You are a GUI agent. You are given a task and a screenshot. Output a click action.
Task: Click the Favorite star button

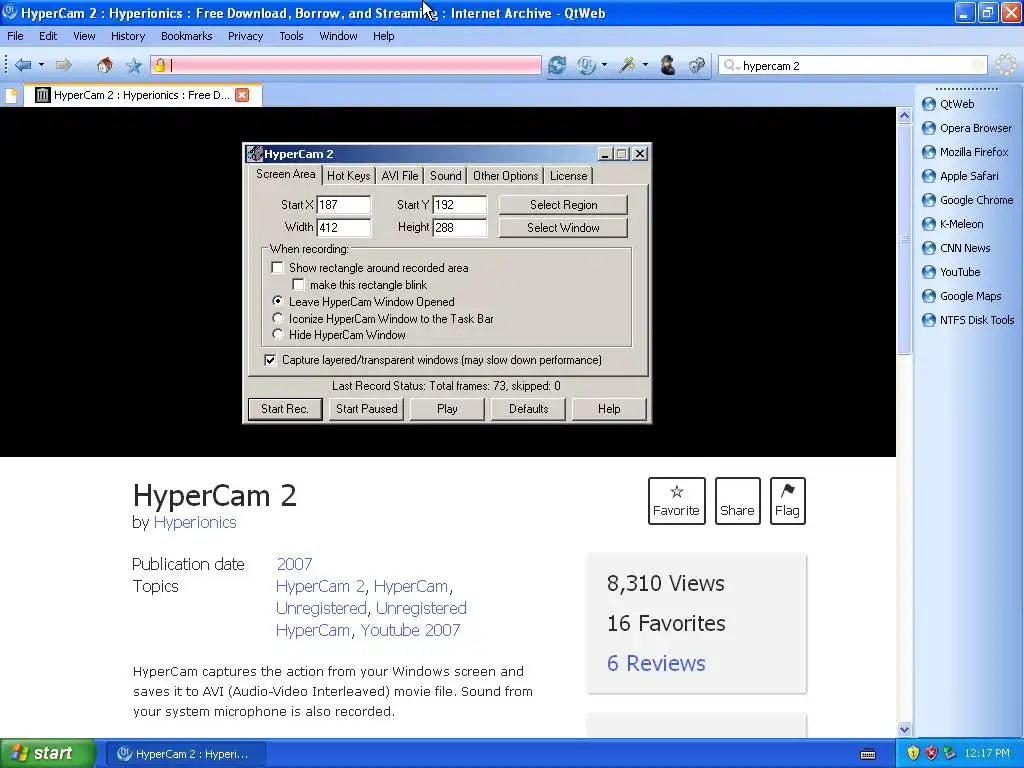pyautogui.click(x=677, y=501)
